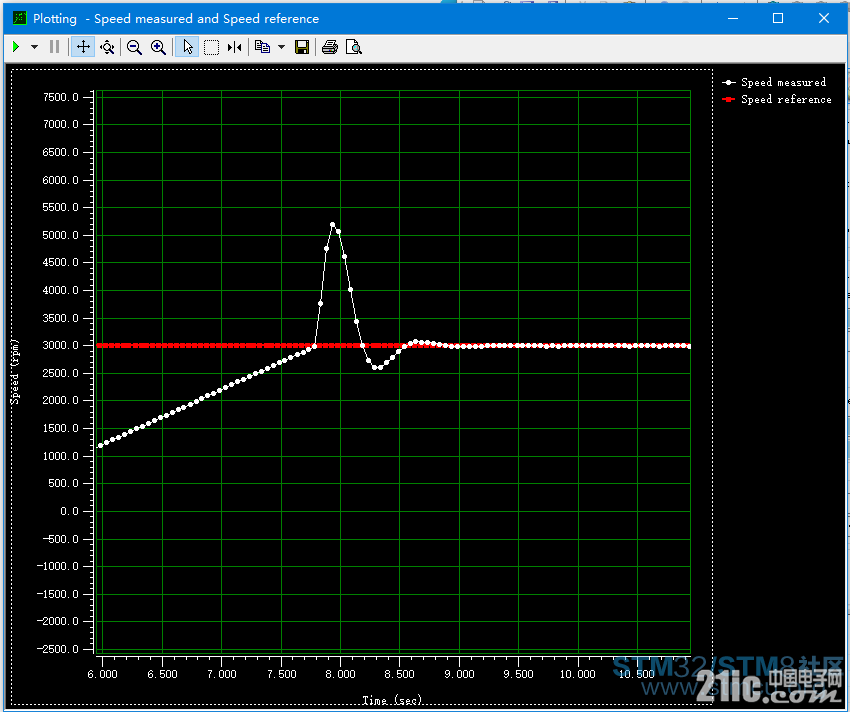Screen dimensions: 850x712
Task: Click the copy to clipboard icon
Action: (x=262, y=47)
